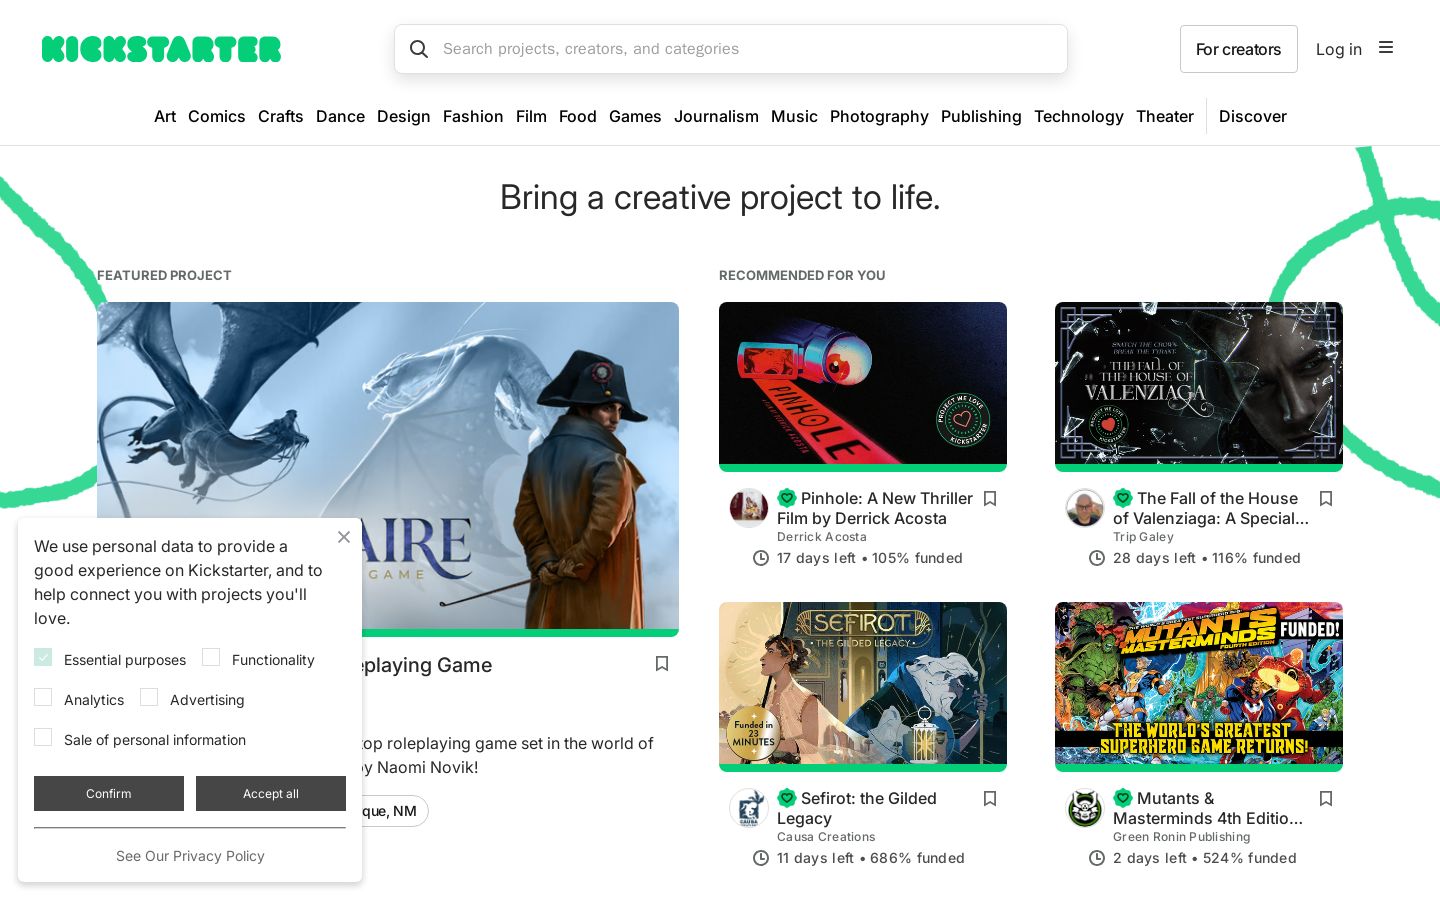Screen dimensions: 1440x900
Task: Confirm the cookie preferences
Action: click(109, 793)
